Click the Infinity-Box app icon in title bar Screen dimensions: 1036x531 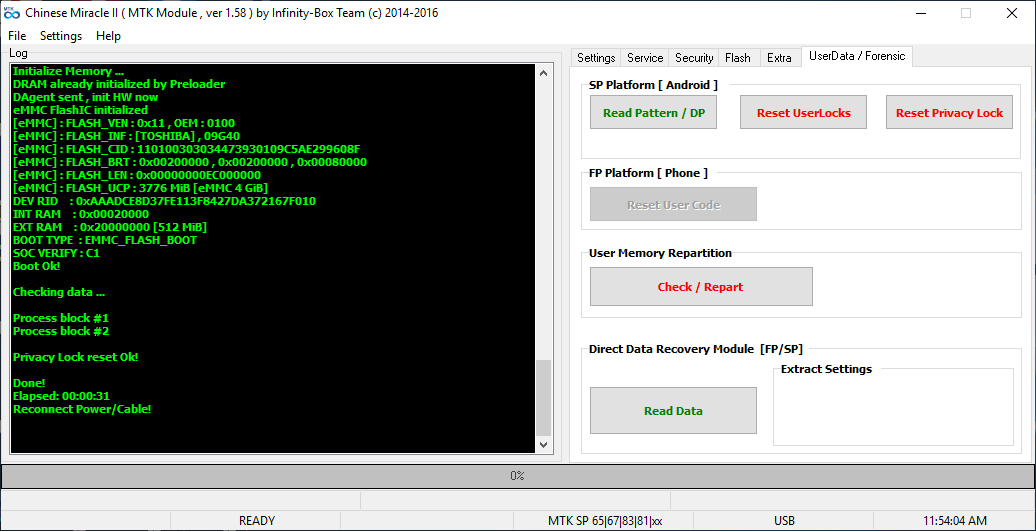point(12,13)
